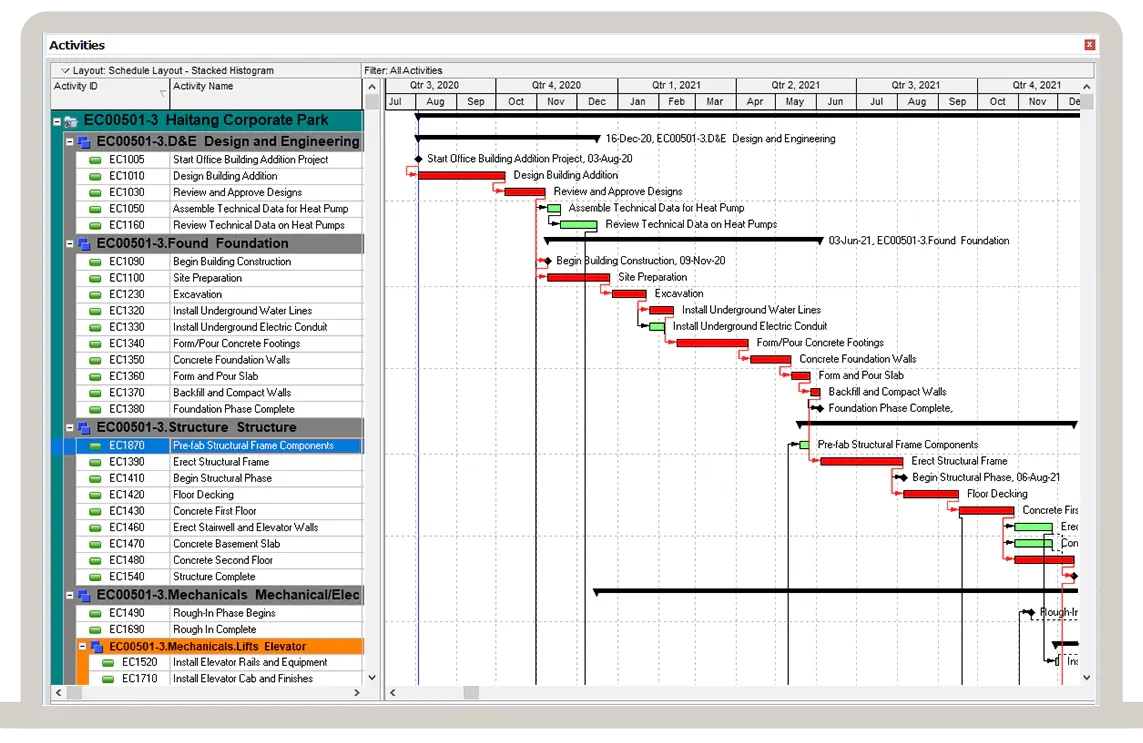Select the 'Rough In Complete' activity row
Image resolution: width=1143 pixels, height=743 pixels.
tap(219, 630)
